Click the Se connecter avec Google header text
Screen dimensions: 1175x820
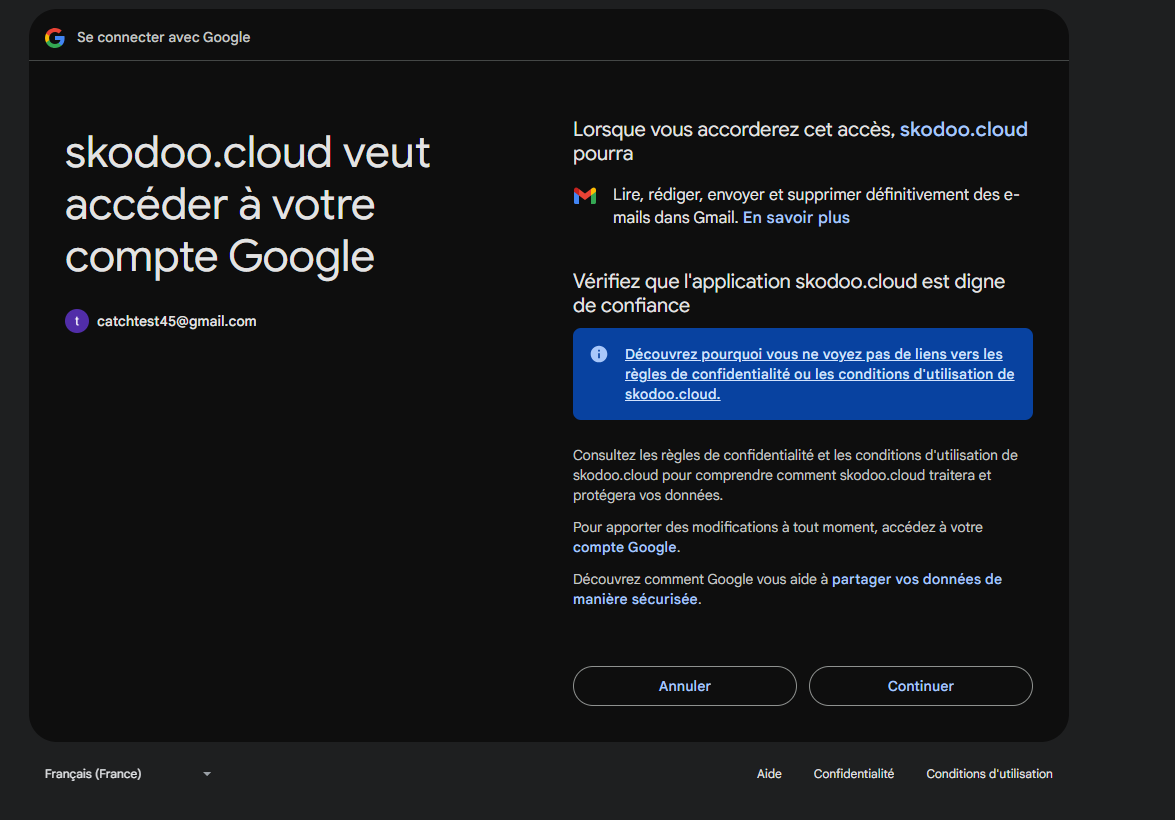[x=163, y=37]
